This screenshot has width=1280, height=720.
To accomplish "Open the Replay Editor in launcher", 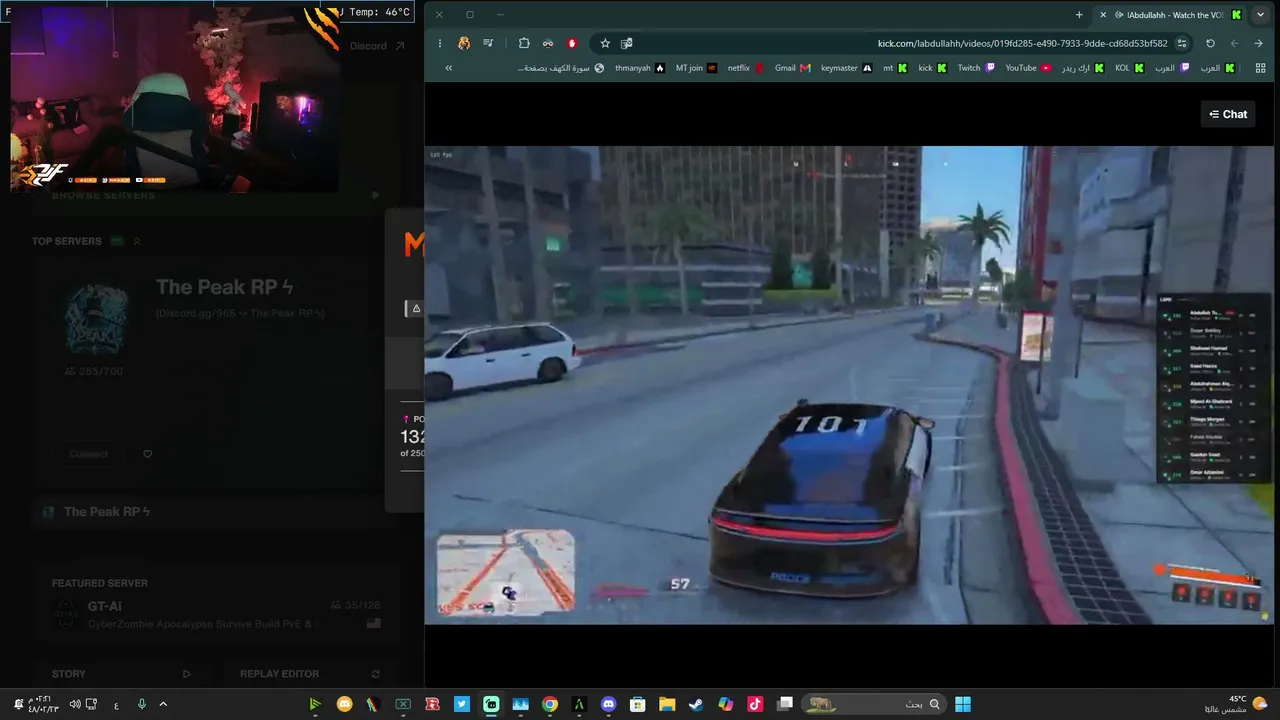I will pyautogui.click(x=310, y=674).
